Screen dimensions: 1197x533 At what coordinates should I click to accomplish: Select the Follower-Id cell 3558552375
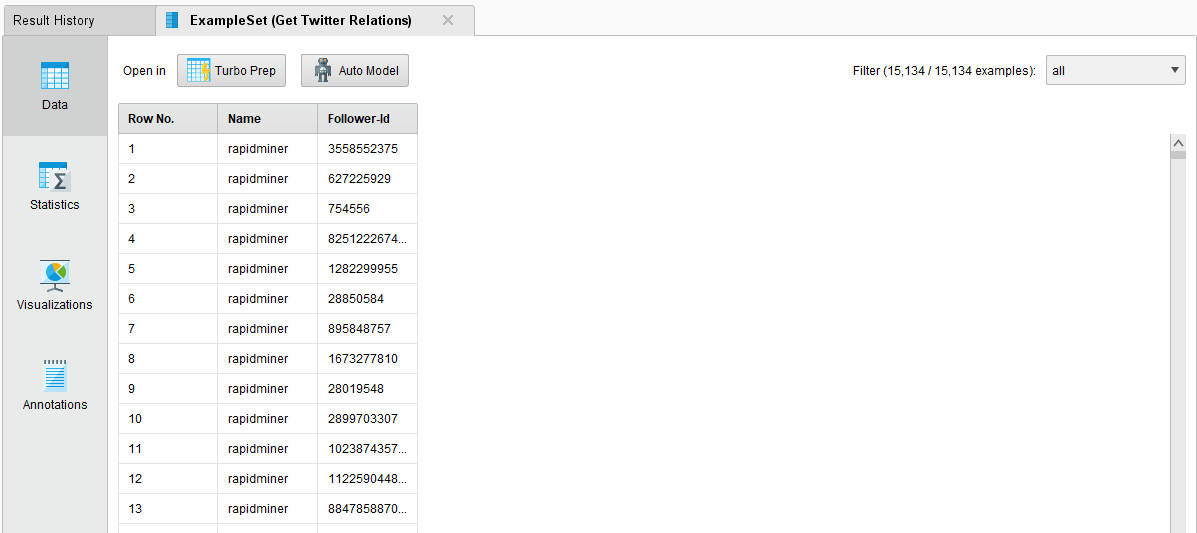pyautogui.click(x=363, y=149)
